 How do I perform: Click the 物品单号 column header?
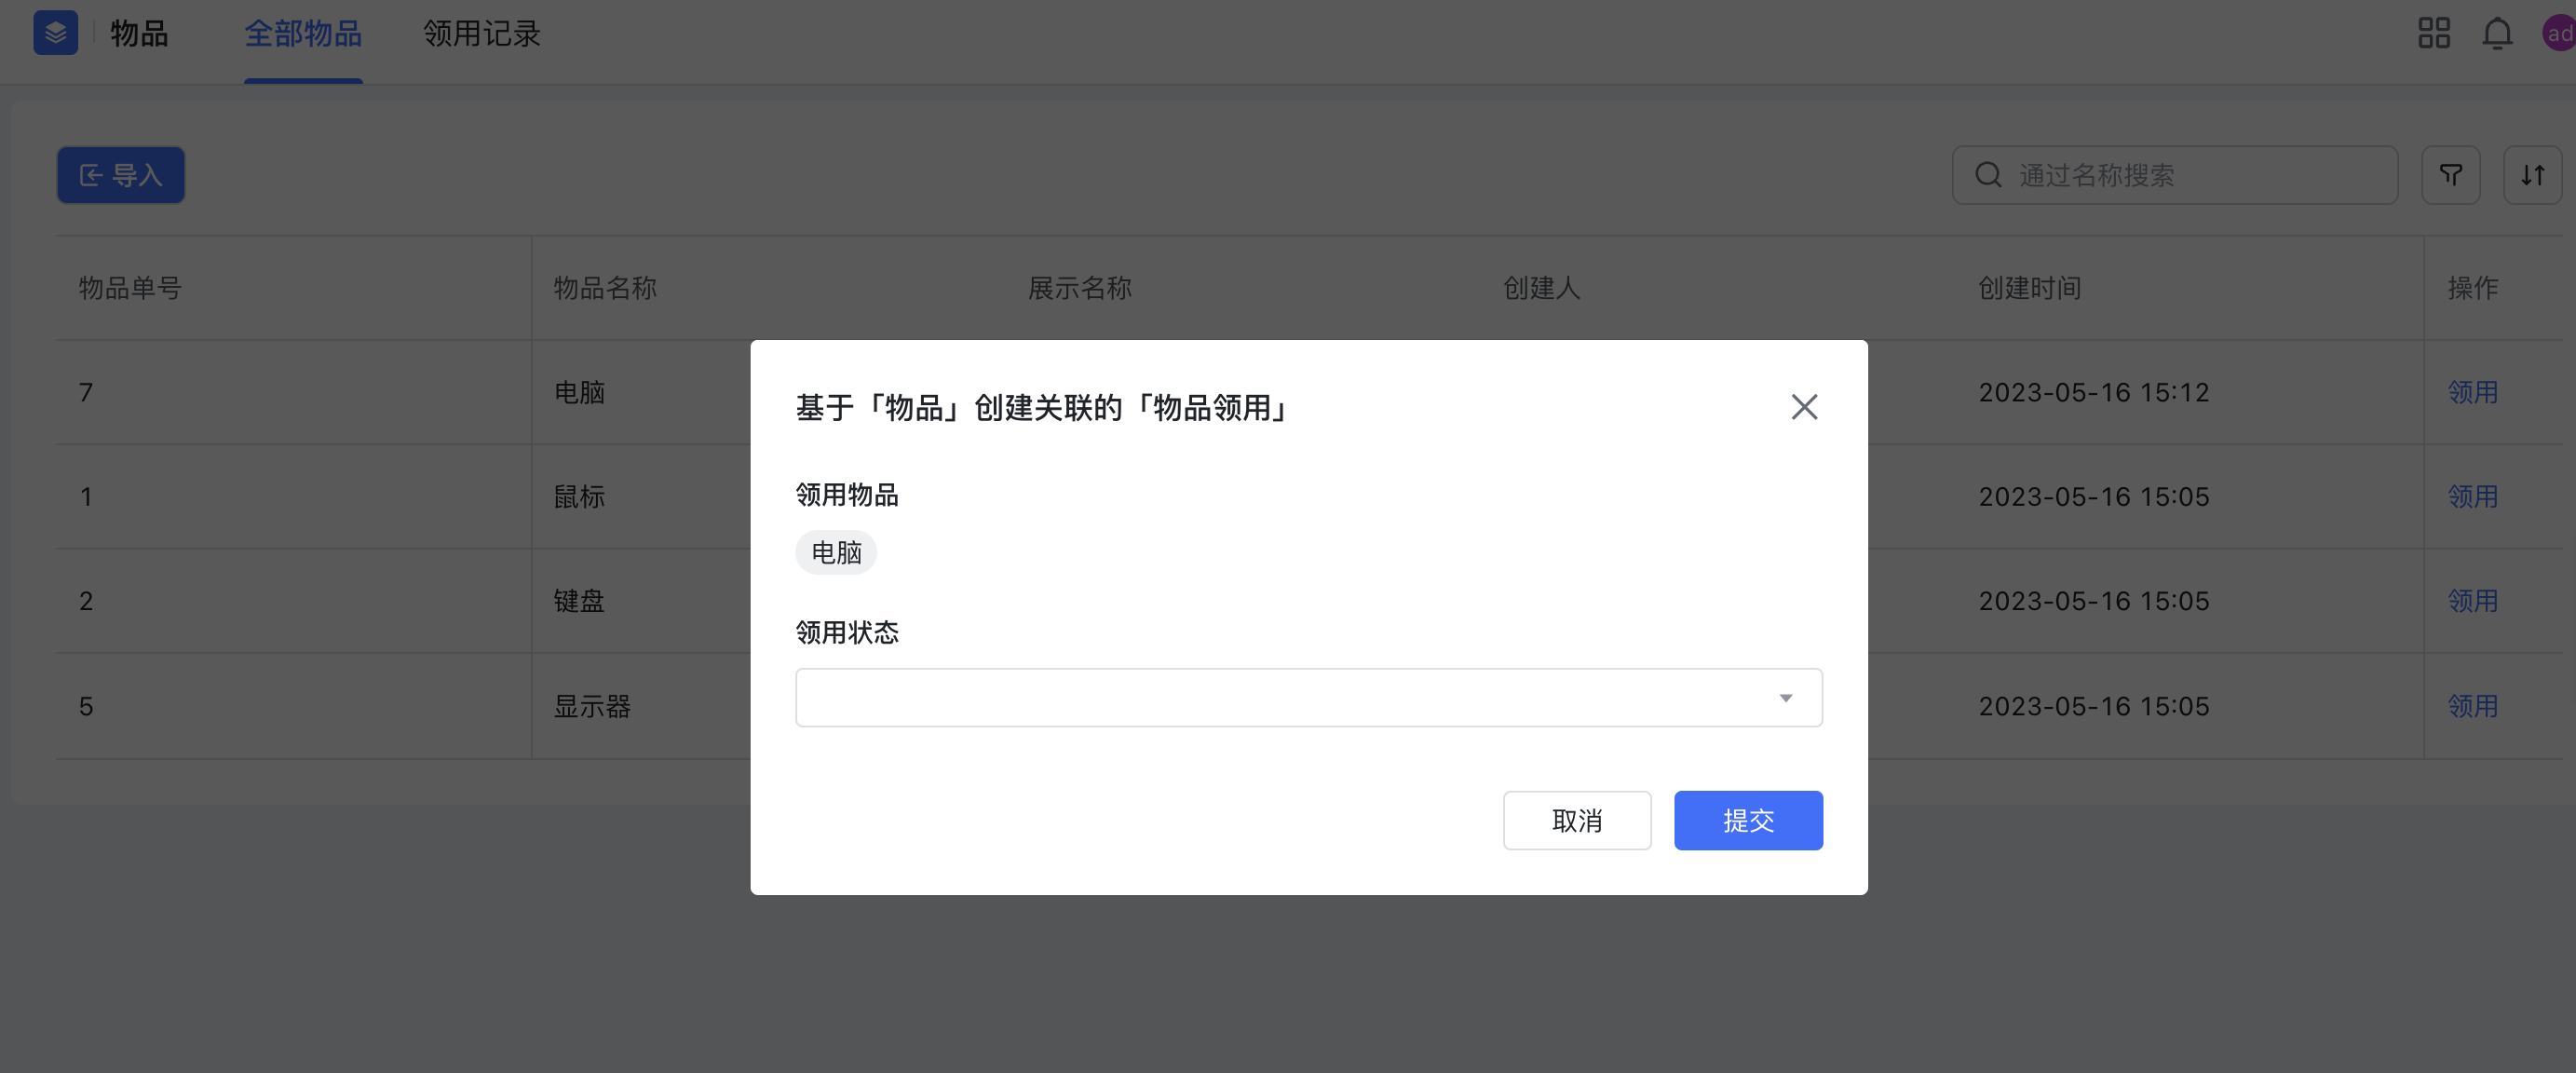pyautogui.click(x=130, y=288)
